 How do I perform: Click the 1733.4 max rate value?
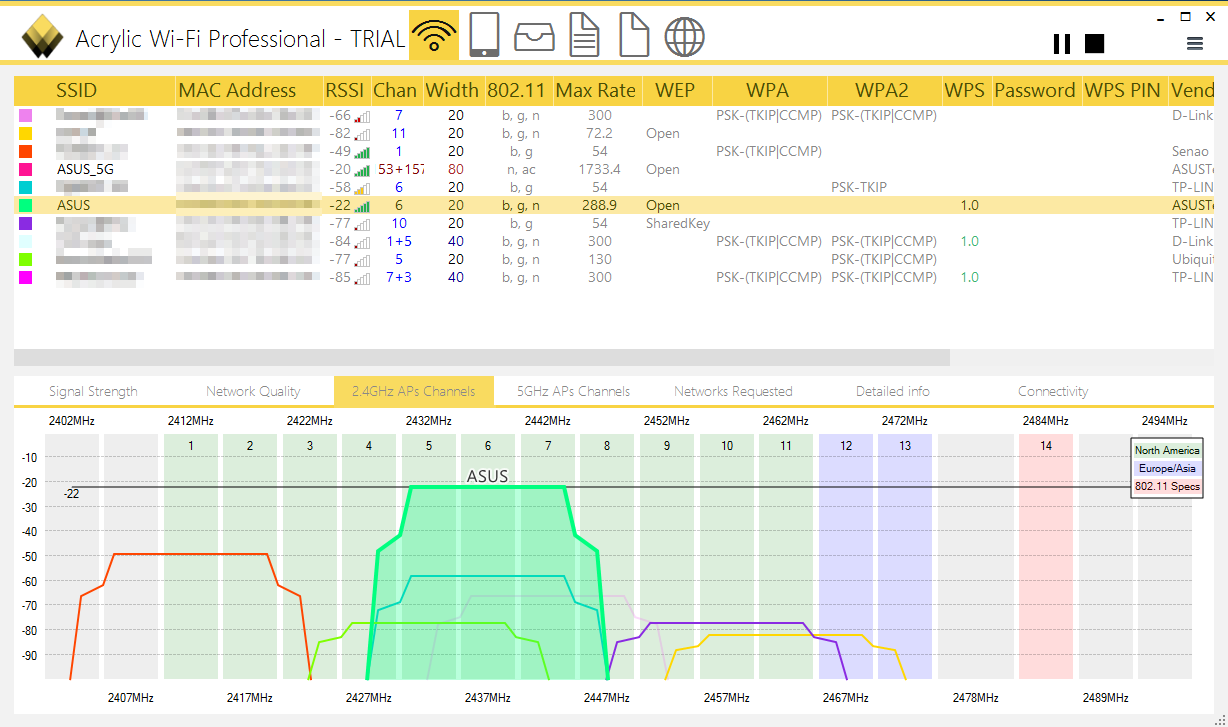599,169
